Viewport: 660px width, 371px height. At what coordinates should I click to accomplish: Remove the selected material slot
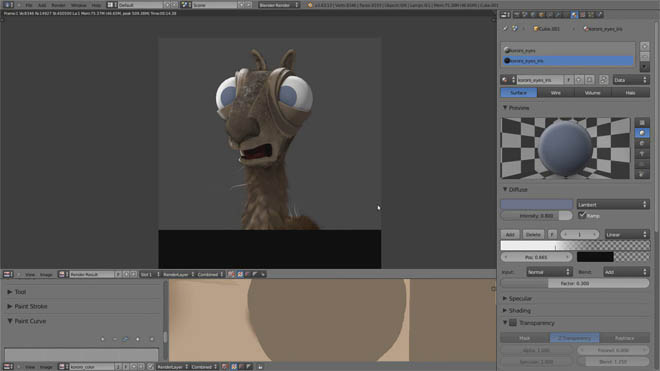click(x=644, y=56)
